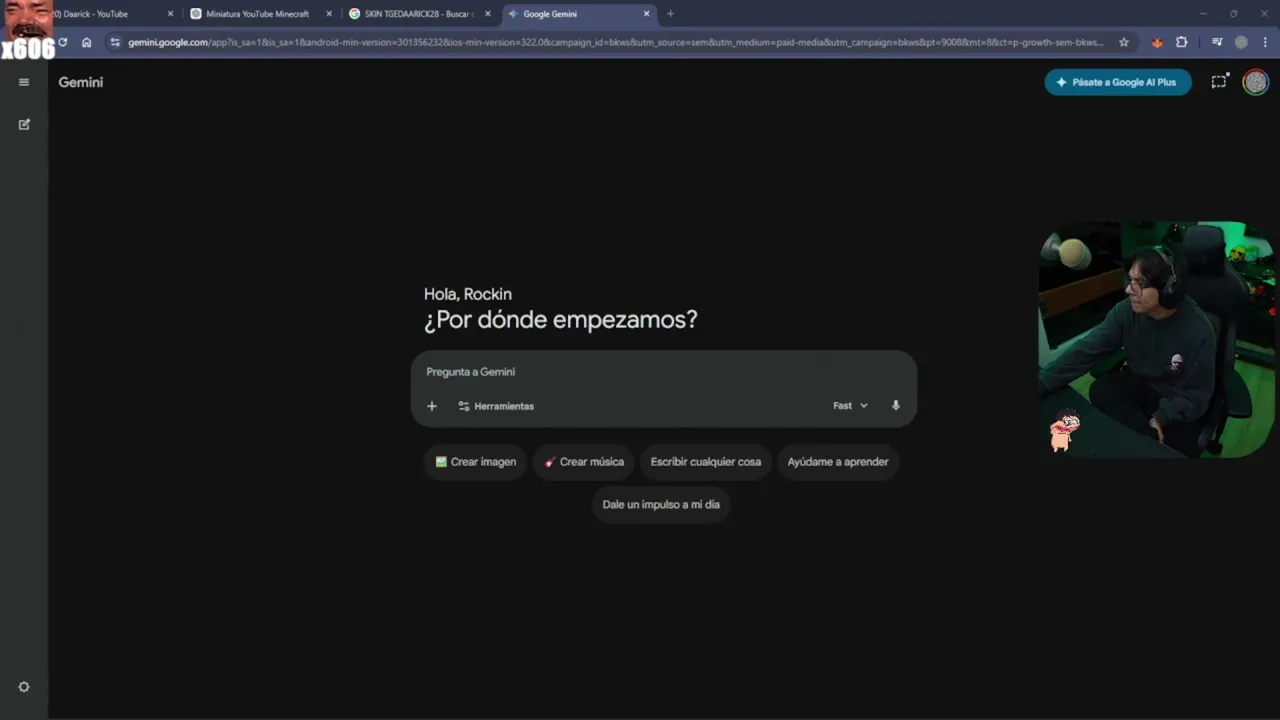Reload the page with refresh icon
This screenshot has width=1280, height=720.
click(x=63, y=42)
